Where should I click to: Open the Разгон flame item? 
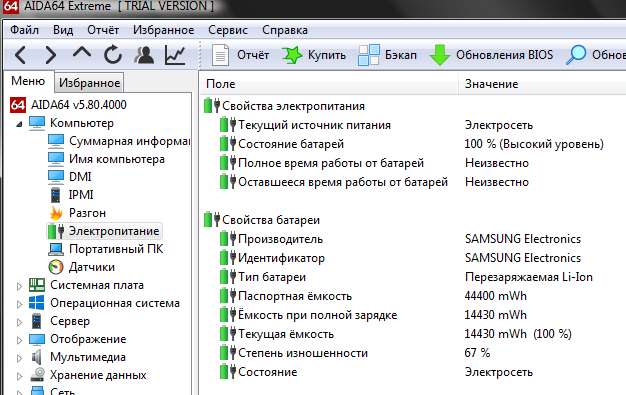click(x=77, y=213)
